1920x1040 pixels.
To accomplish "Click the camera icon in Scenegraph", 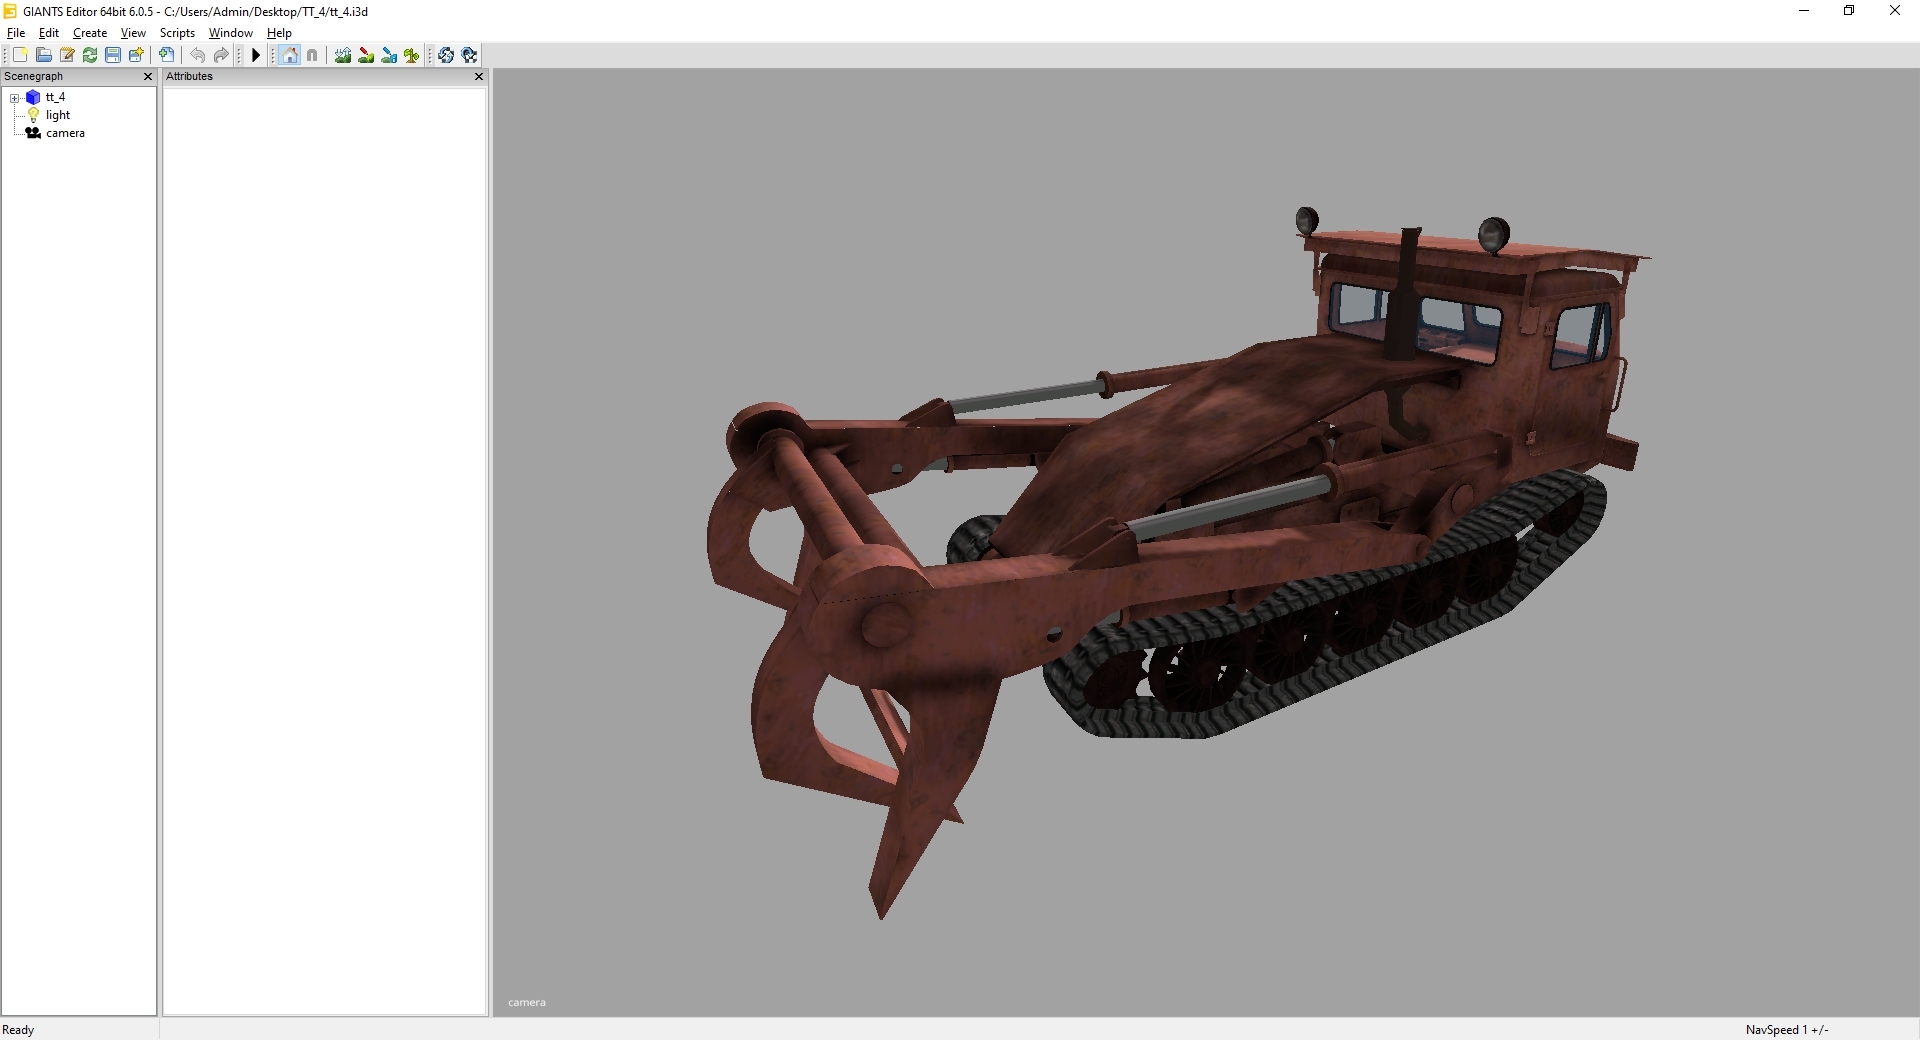I will coord(33,133).
